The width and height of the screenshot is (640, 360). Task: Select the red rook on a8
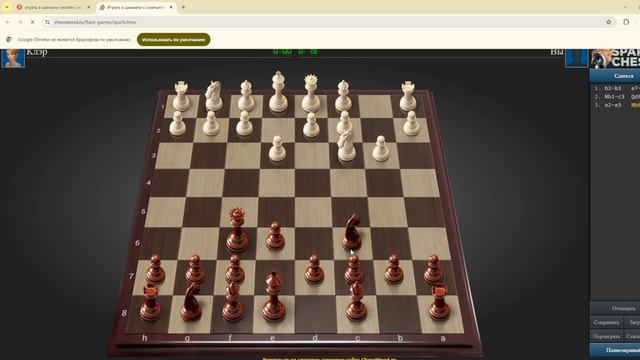click(x=439, y=302)
